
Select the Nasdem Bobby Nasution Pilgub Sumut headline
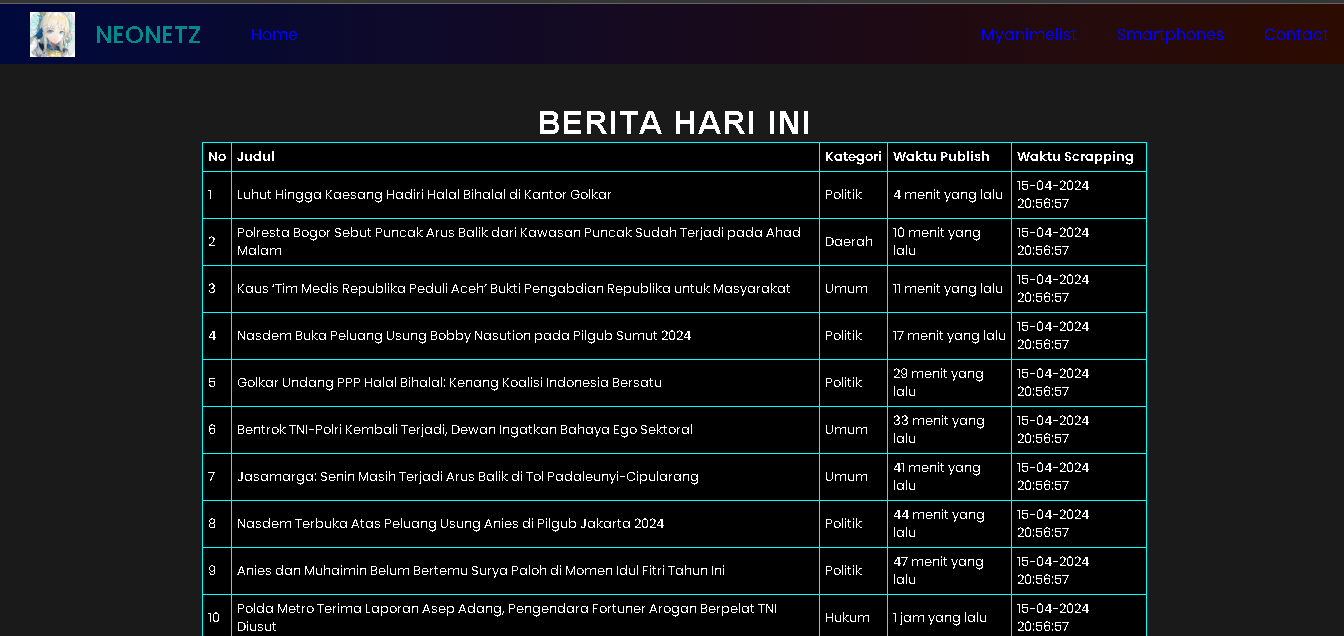(x=464, y=336)
